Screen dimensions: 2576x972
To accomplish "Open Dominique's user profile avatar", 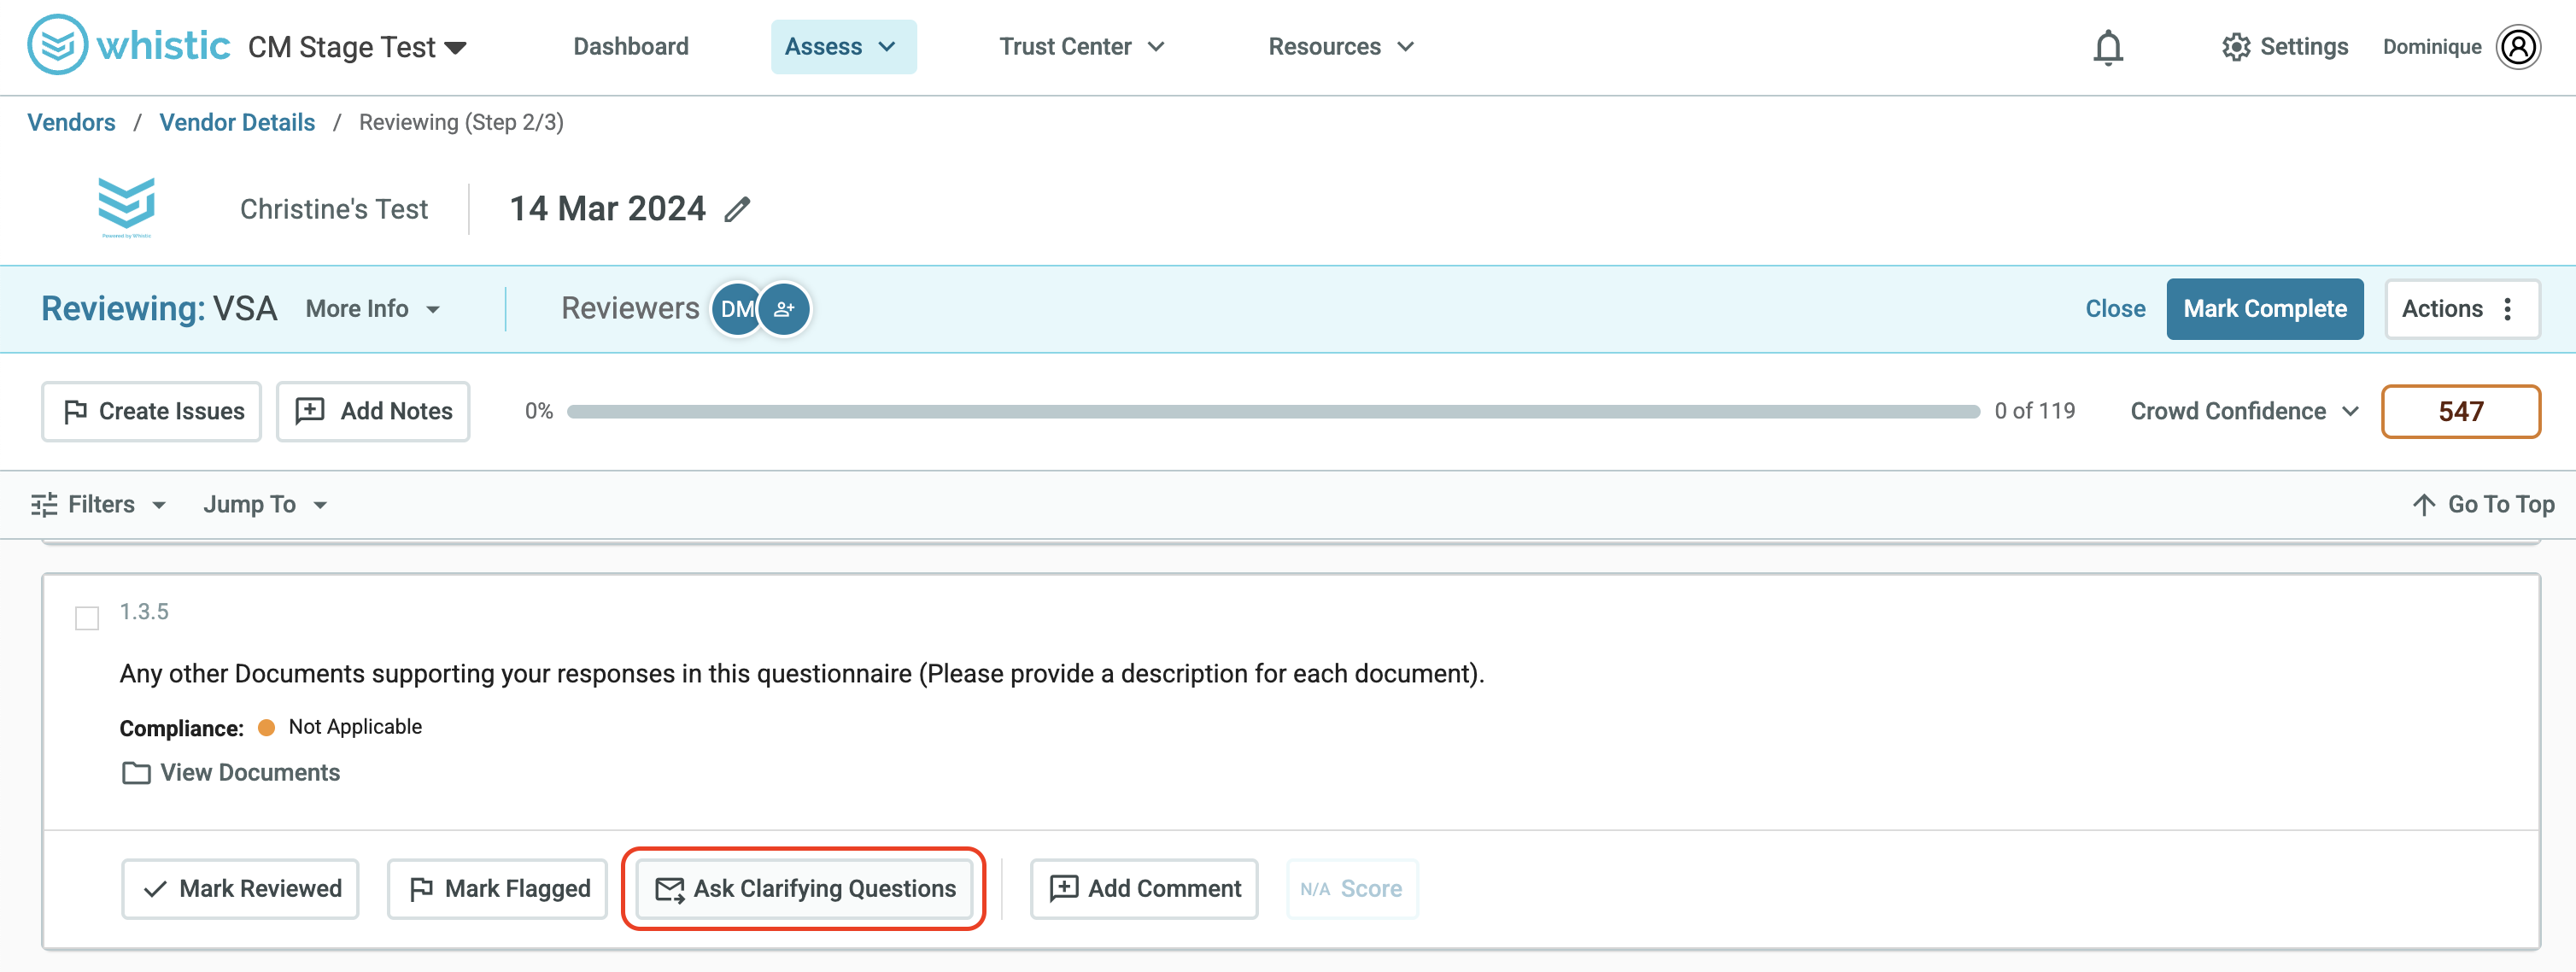I will 2518,47.
